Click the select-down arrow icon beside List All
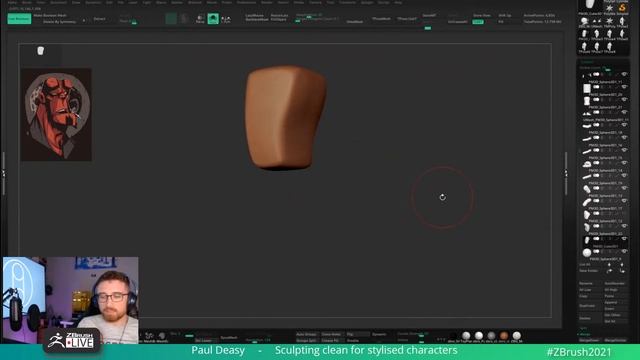The image size is (640, 360). pyautogui.click(x=622, y=264)
